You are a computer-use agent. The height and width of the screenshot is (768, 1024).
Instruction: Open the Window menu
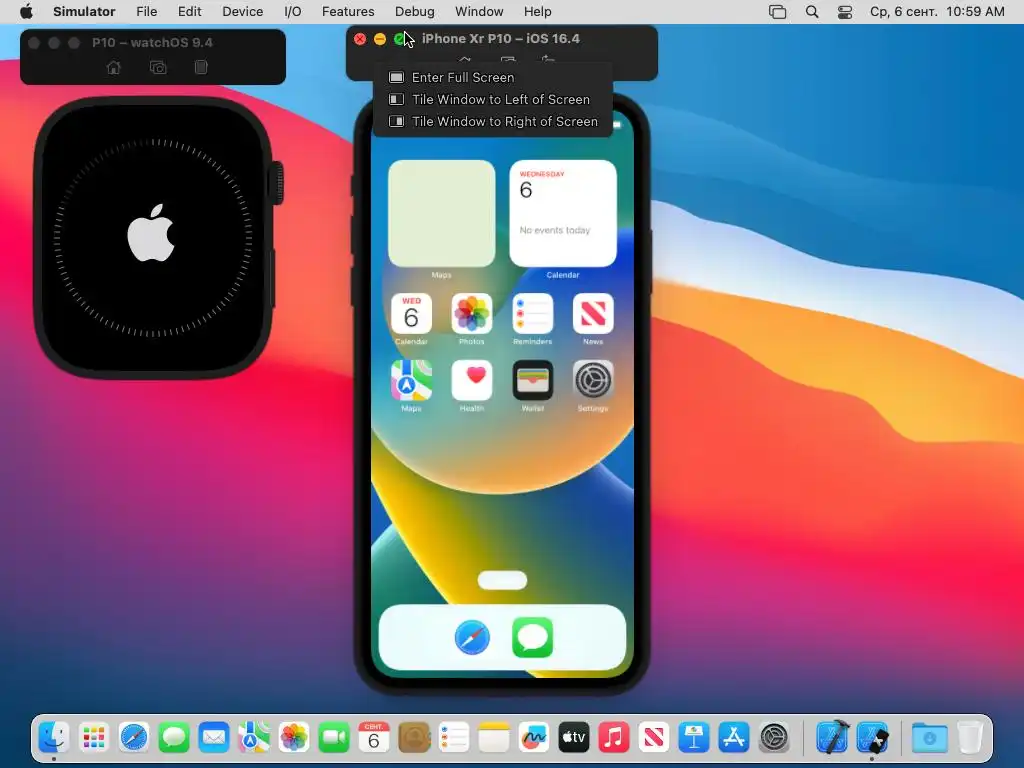pyautogui.click(x=479, y=11)
